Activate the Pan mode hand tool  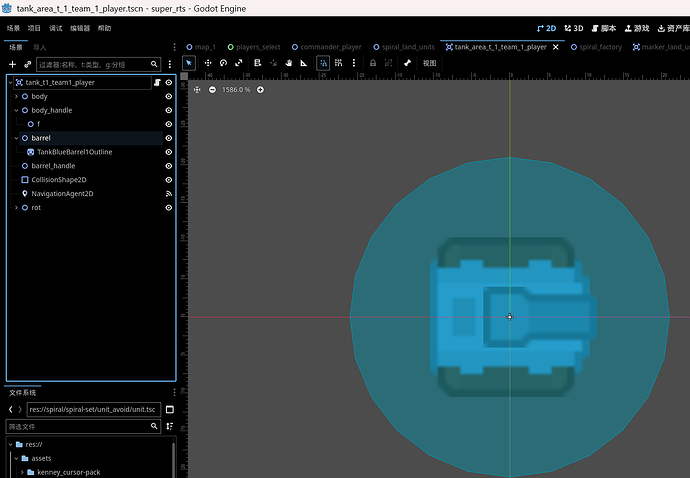(x=289, y=63)
